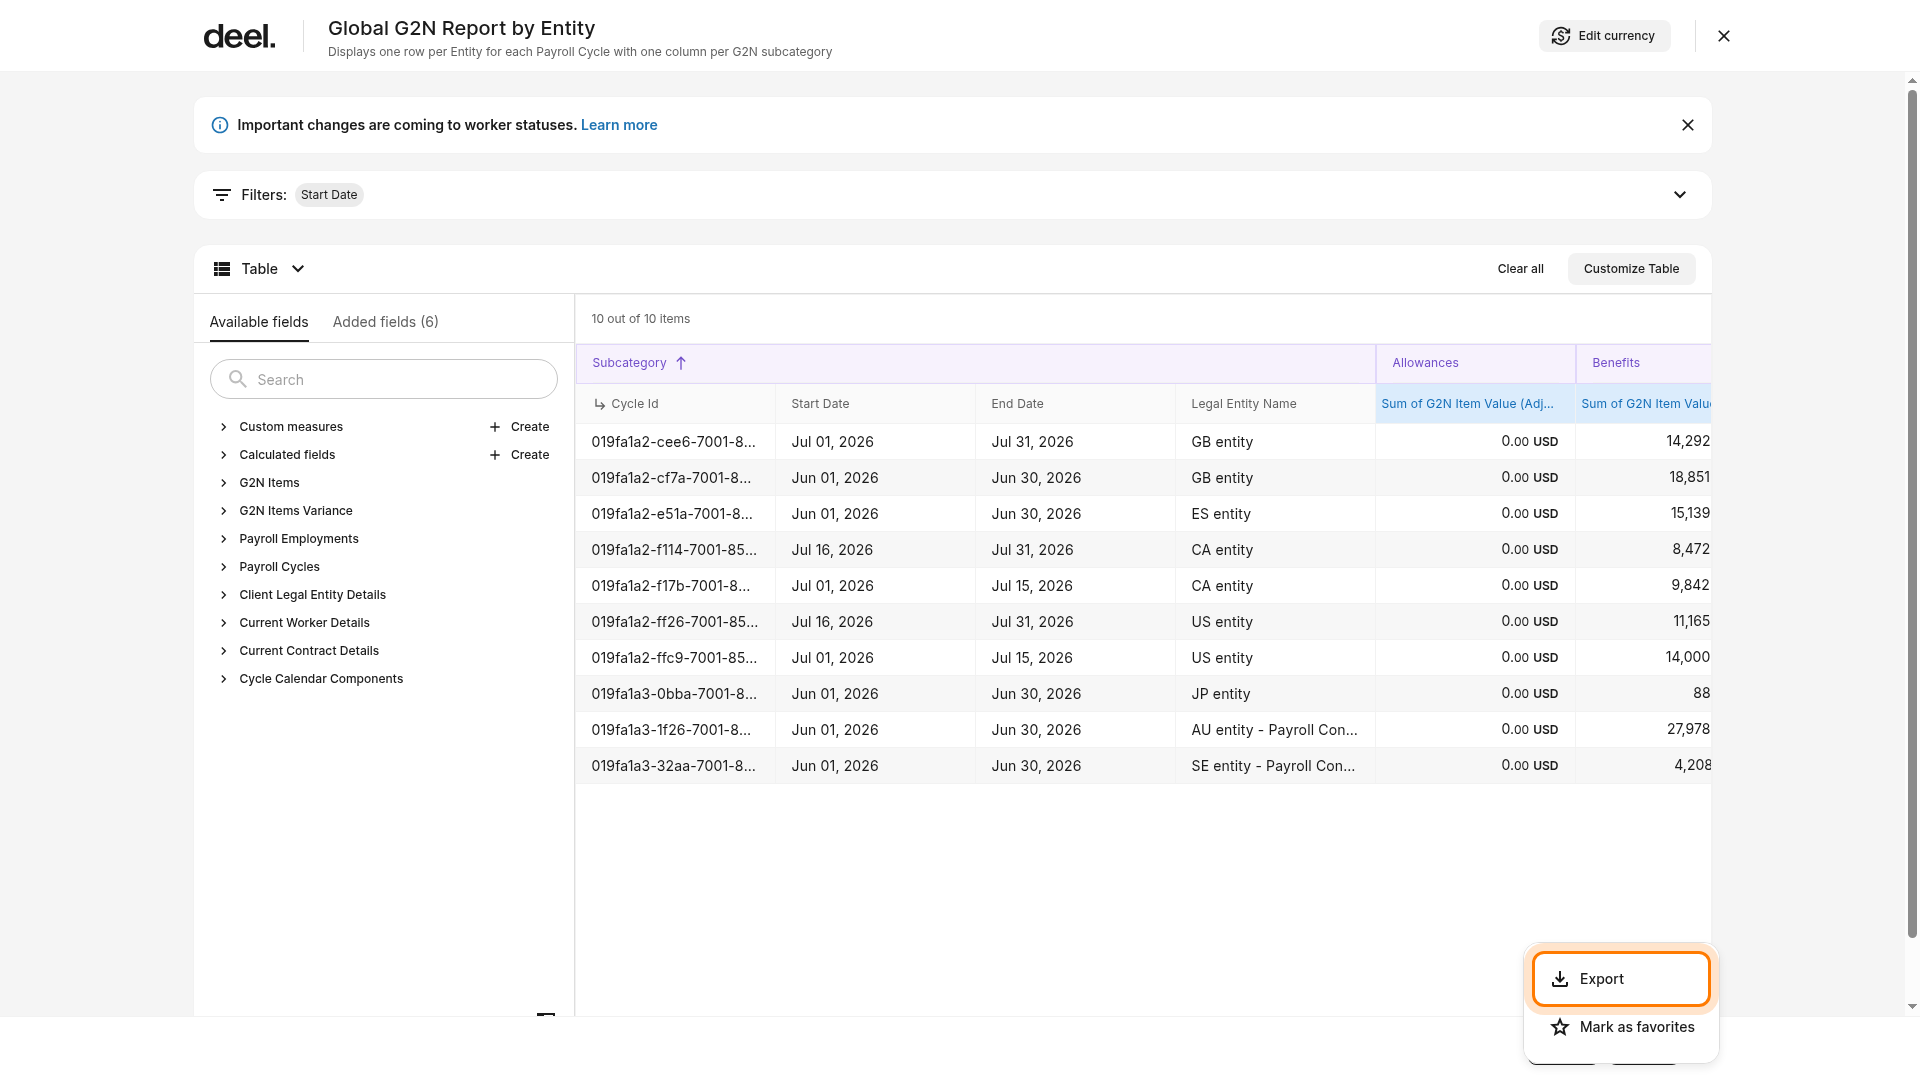Expand the Filters panel chevron
Screen dimensions: 1920x1080
pyautogui.click(x=1680, y=195)
